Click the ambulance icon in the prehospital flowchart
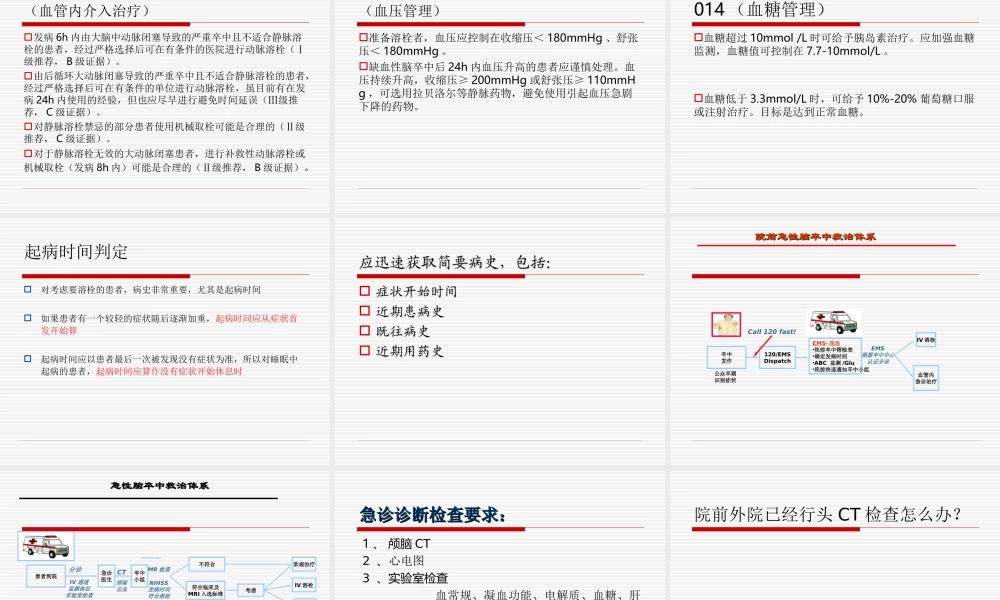Image resolution: width=1000 pixels, height=600 pixels. (835, 322)
